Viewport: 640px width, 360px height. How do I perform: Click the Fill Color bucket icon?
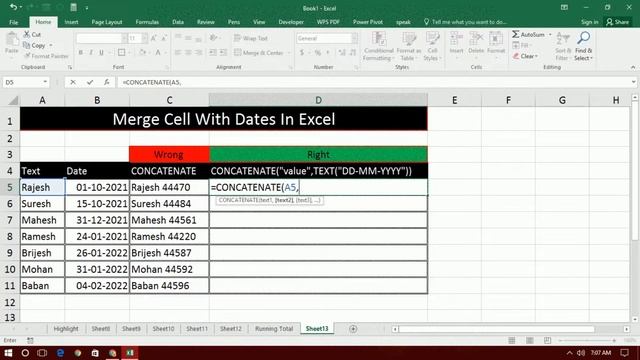(142, 52)
